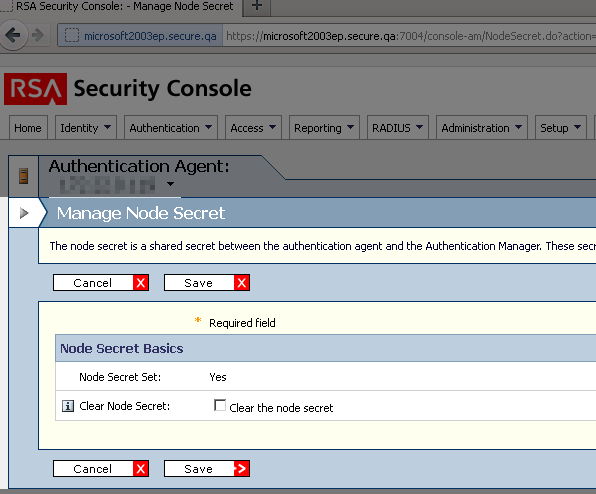
Task: Open the Authentication menu
Action: tap(171, 128)
